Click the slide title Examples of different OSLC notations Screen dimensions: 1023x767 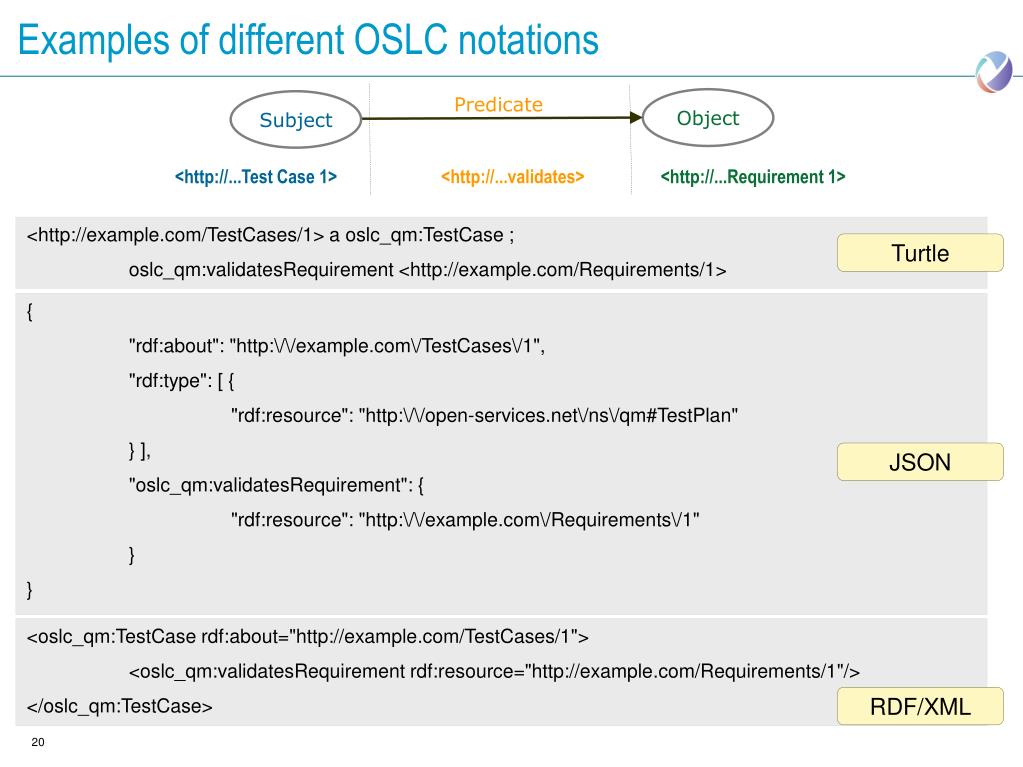click(308, 40)
